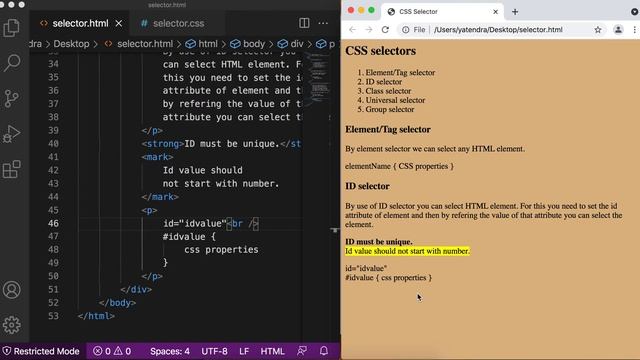This screenshot has height=360, width=640.
Task: Click Desktop in the breadcrumb path
Action: click(71, 44)
